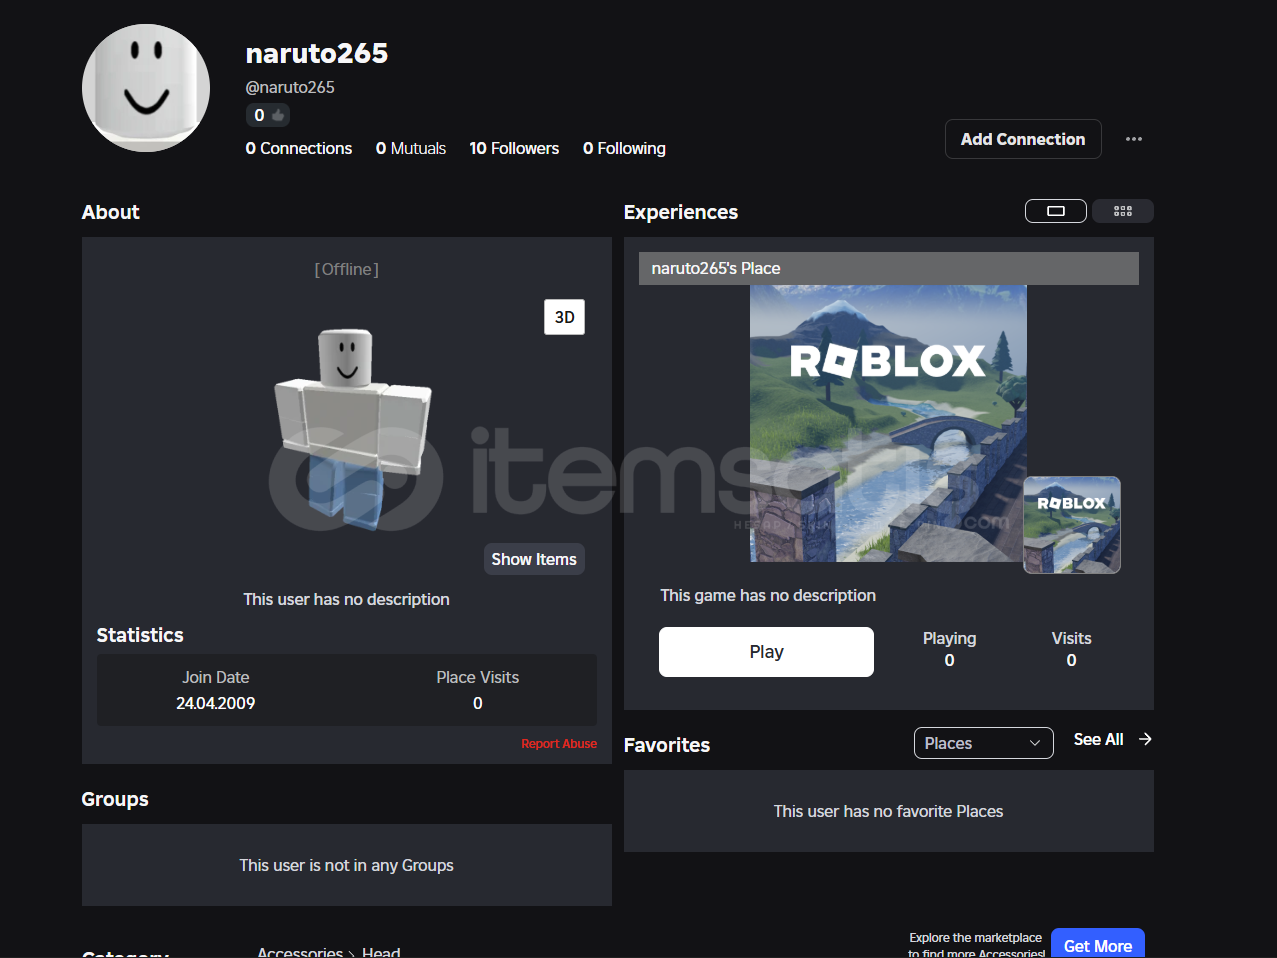Click the Place Visits statistic
This screenshot has height=958, width=1277.
[478, 690]
